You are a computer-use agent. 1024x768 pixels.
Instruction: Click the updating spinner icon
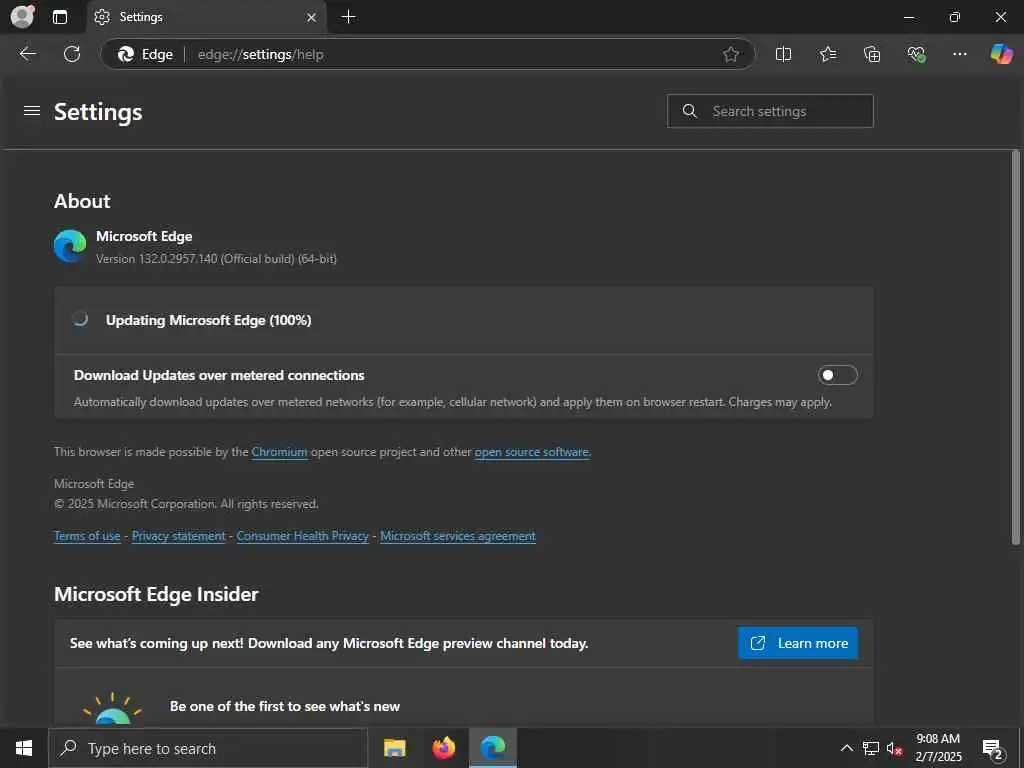[80, 319]
